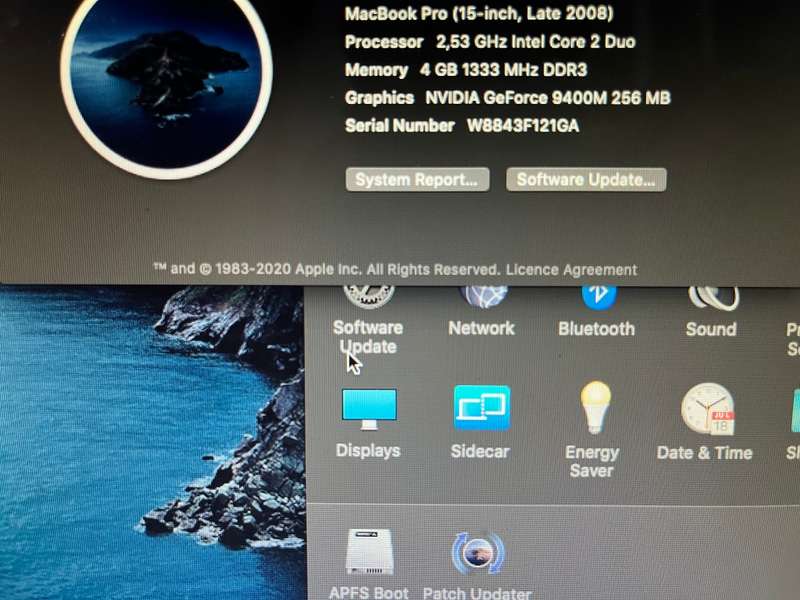Open Sidecar preferences icon
This screenshot has height=600, width=800.
[482, 408]
